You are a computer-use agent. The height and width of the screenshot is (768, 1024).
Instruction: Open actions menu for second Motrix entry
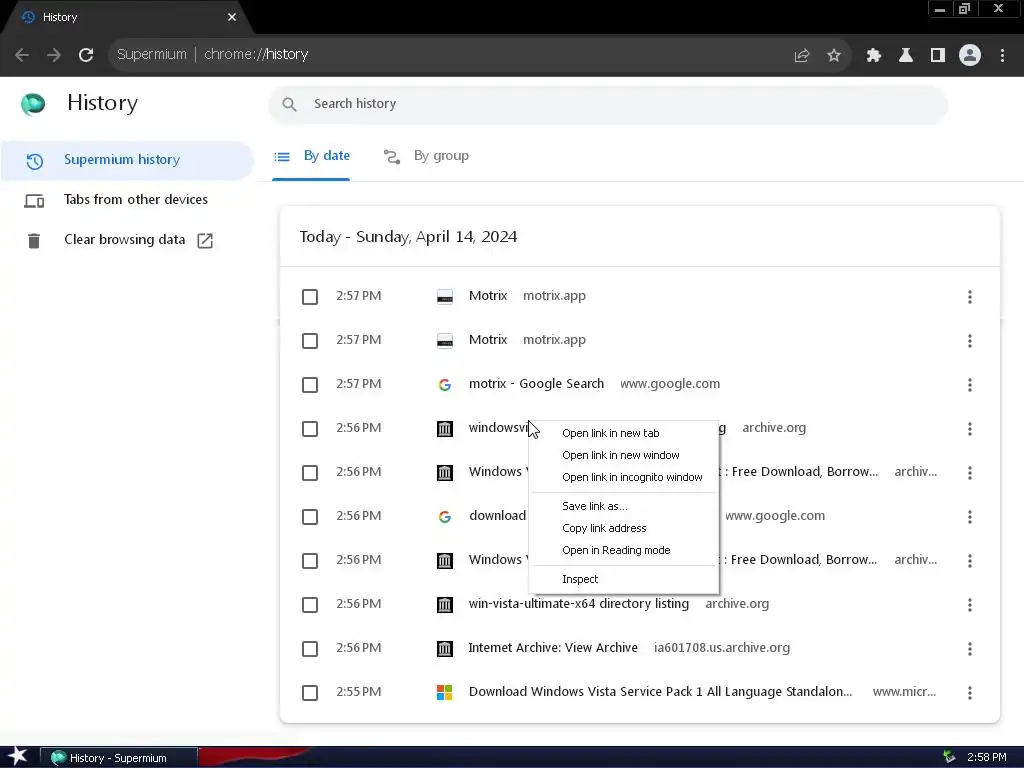click(x=970, y=341)
